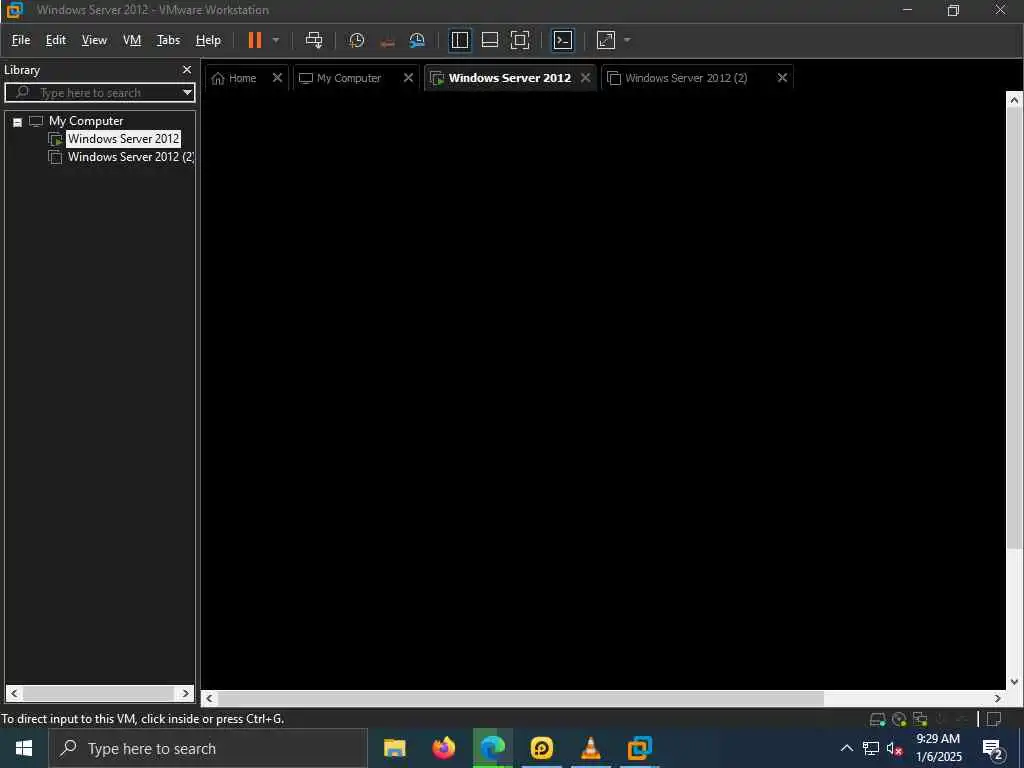Open the library search dropdown arrow

[x=187, y=92]
